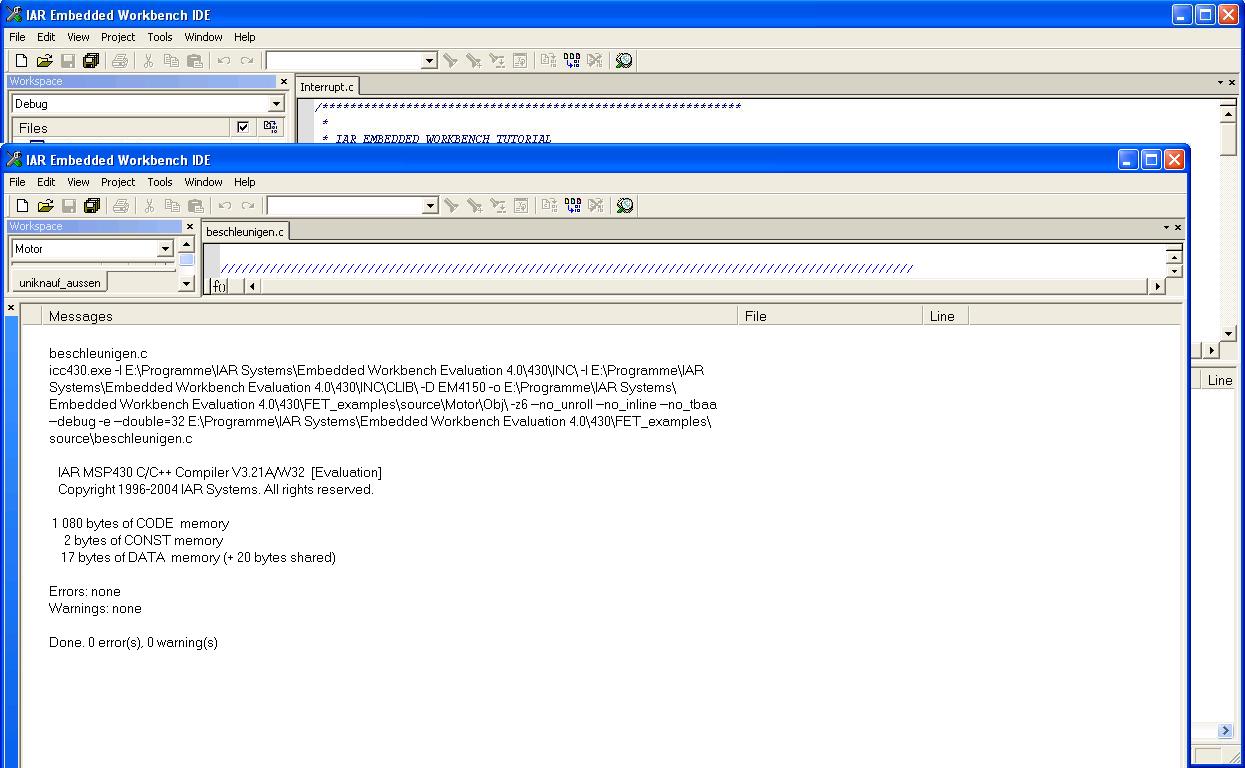The width and height of the screenshot is (1245, 768).
Task: Open Project menu in front window
Action: coord(118,182)
